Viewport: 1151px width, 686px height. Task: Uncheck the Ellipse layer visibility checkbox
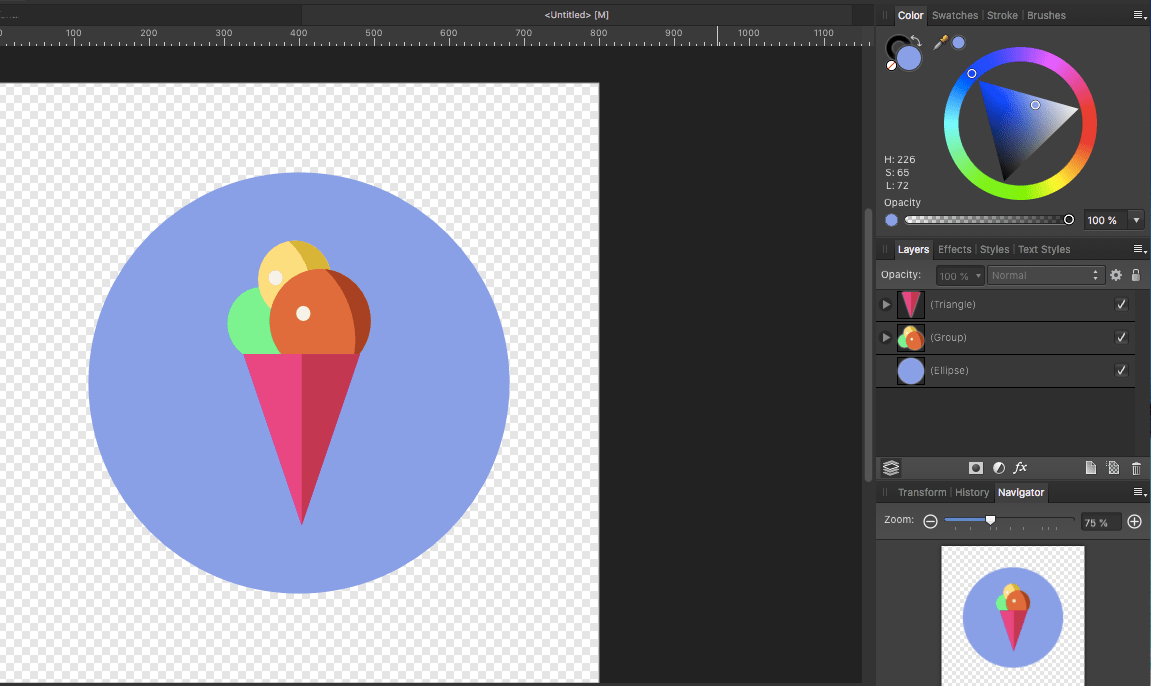click(1121, 371)
